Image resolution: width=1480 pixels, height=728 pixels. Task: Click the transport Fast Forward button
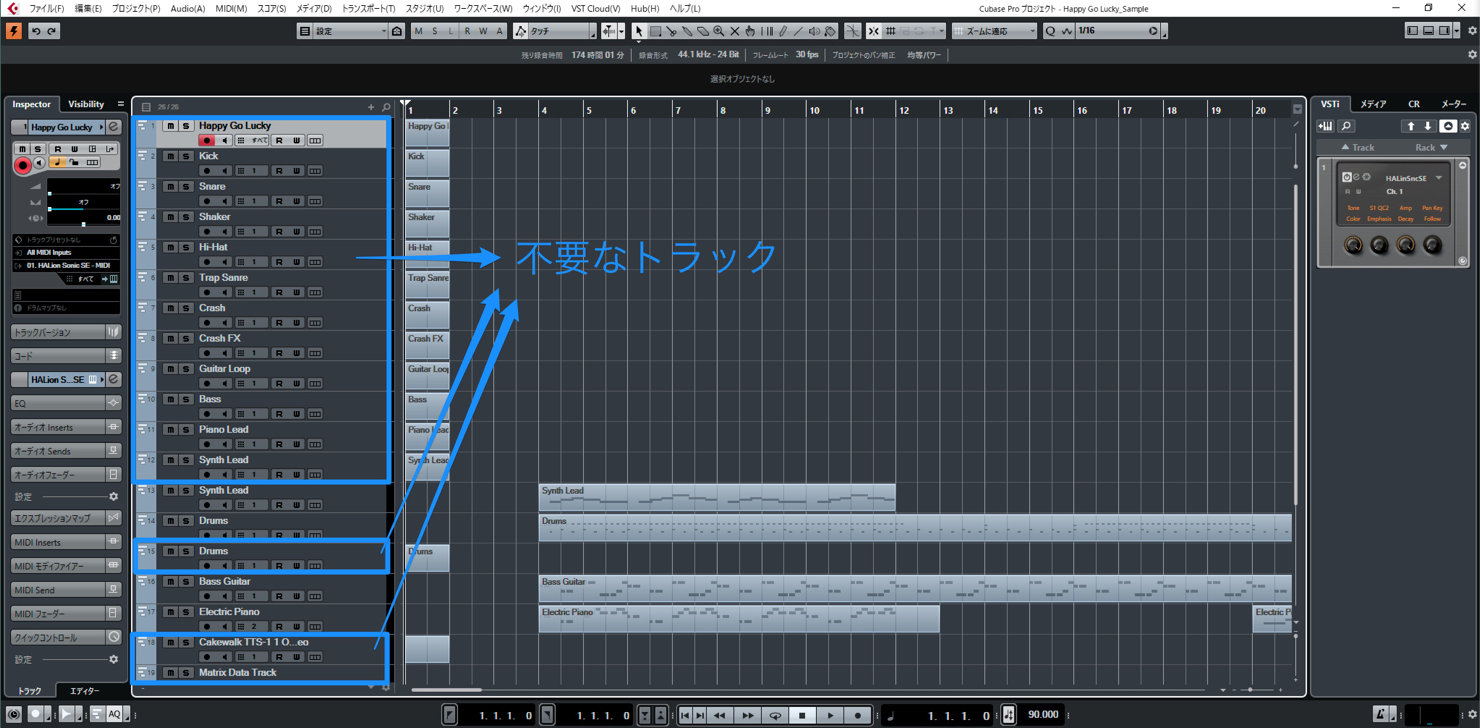(747, 715)
